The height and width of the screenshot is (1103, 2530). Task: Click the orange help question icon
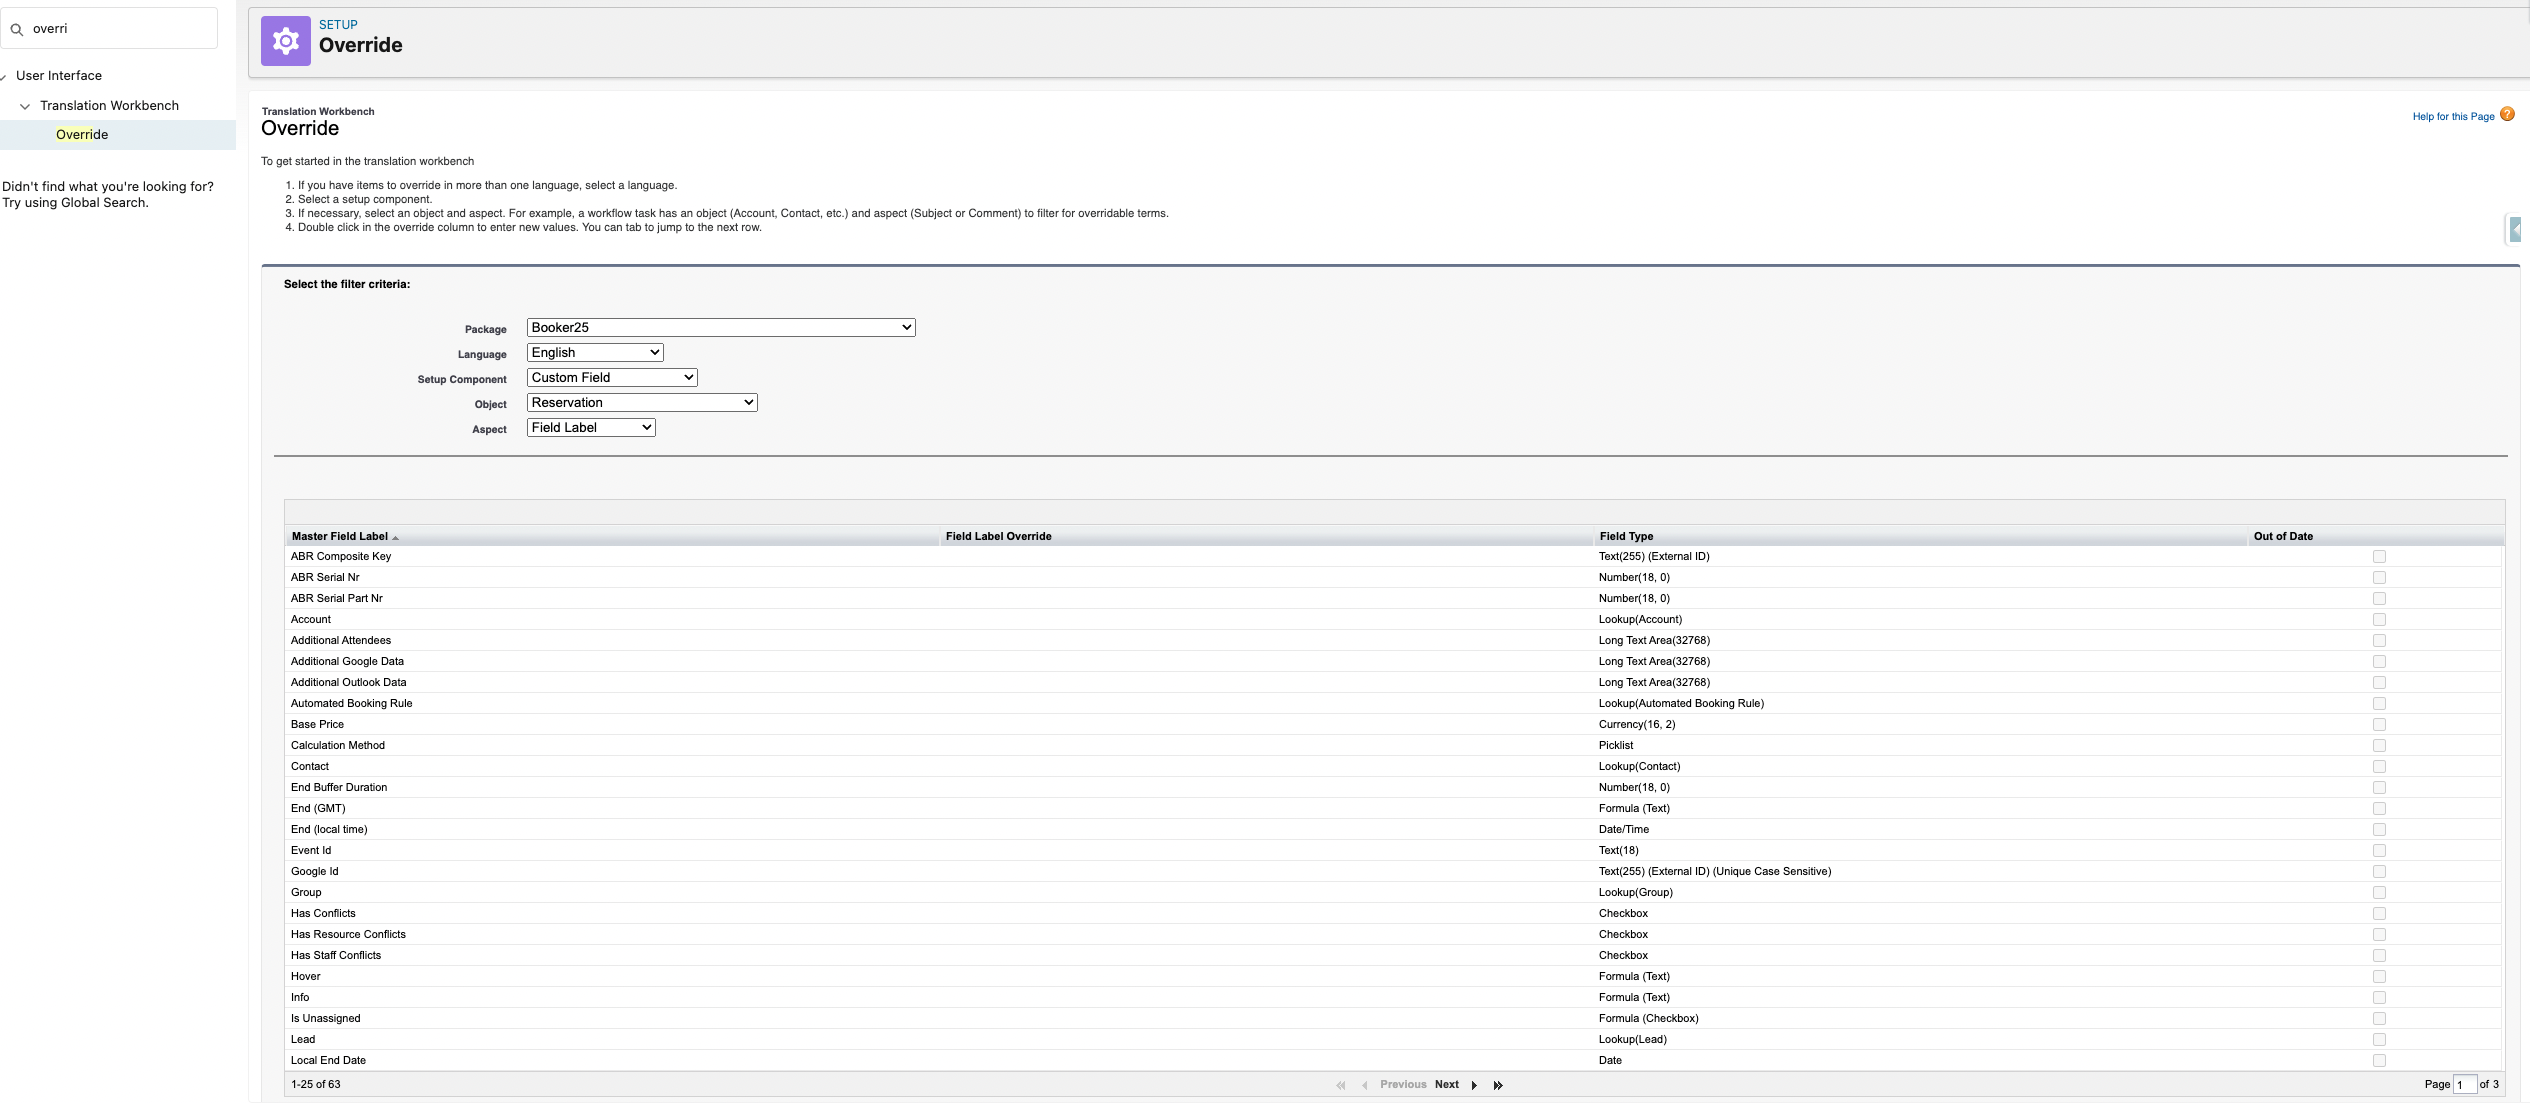pos(2507,114)
